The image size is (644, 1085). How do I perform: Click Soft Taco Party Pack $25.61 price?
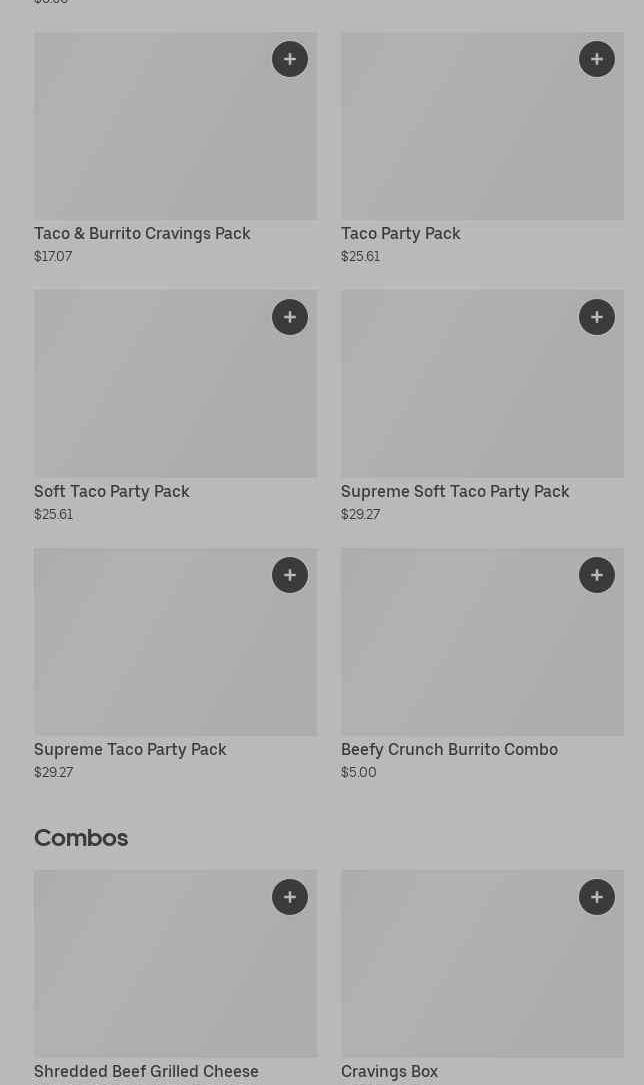(53, 514)
